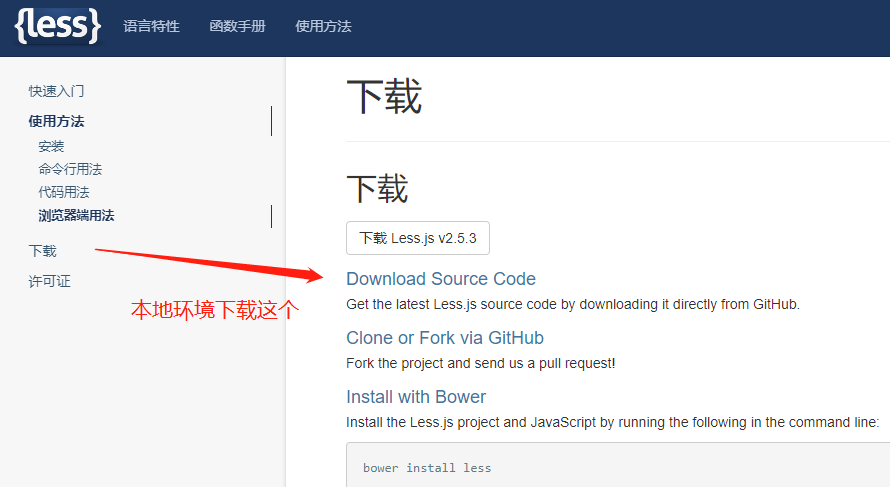
Task: Open the Download Source Code link
Action: 441,279
